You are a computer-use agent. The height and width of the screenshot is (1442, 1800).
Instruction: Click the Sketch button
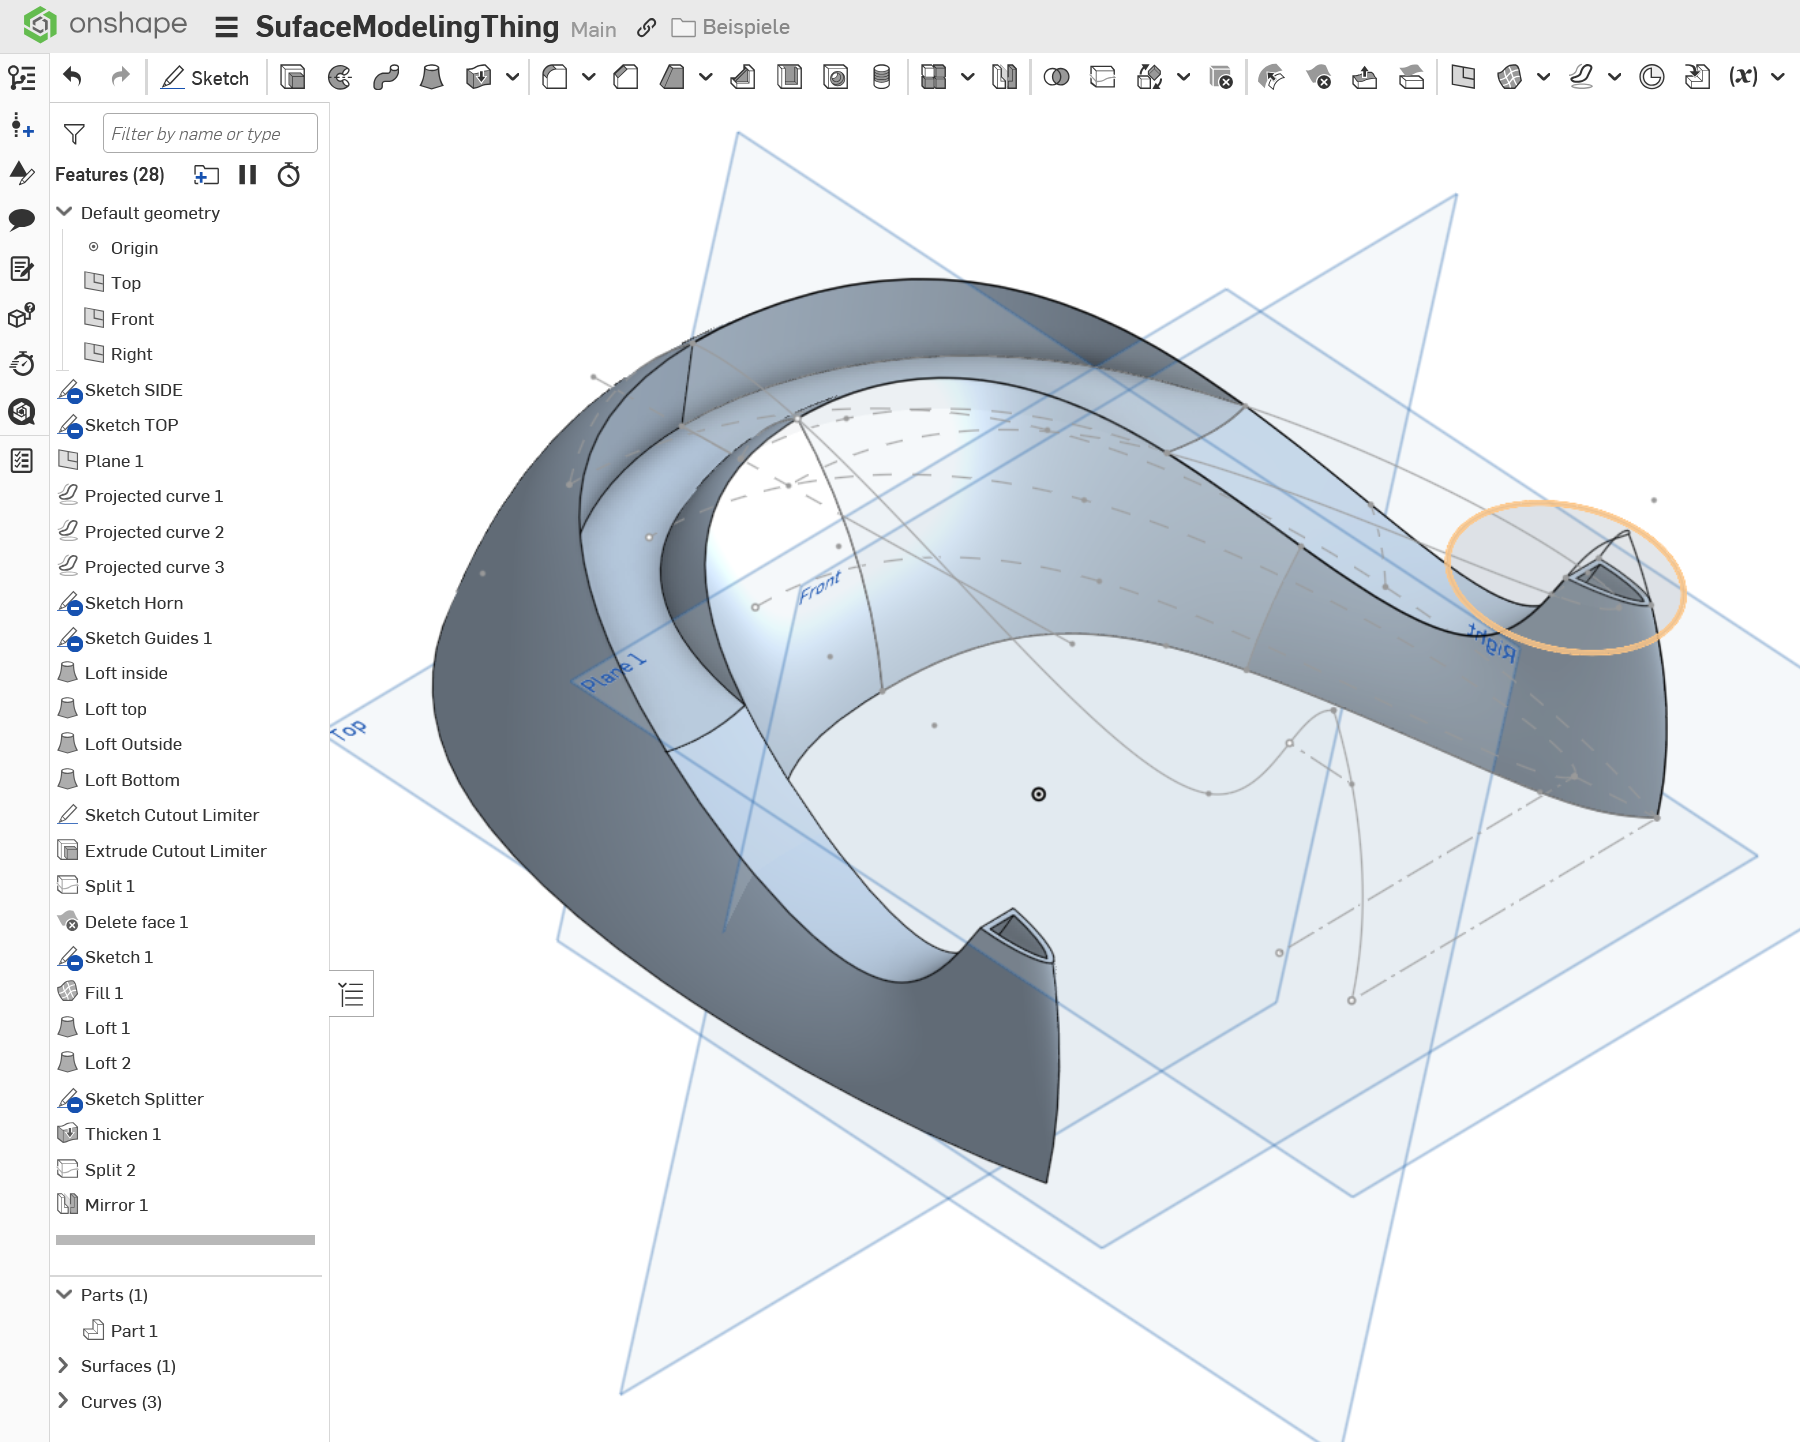(206, 77)
